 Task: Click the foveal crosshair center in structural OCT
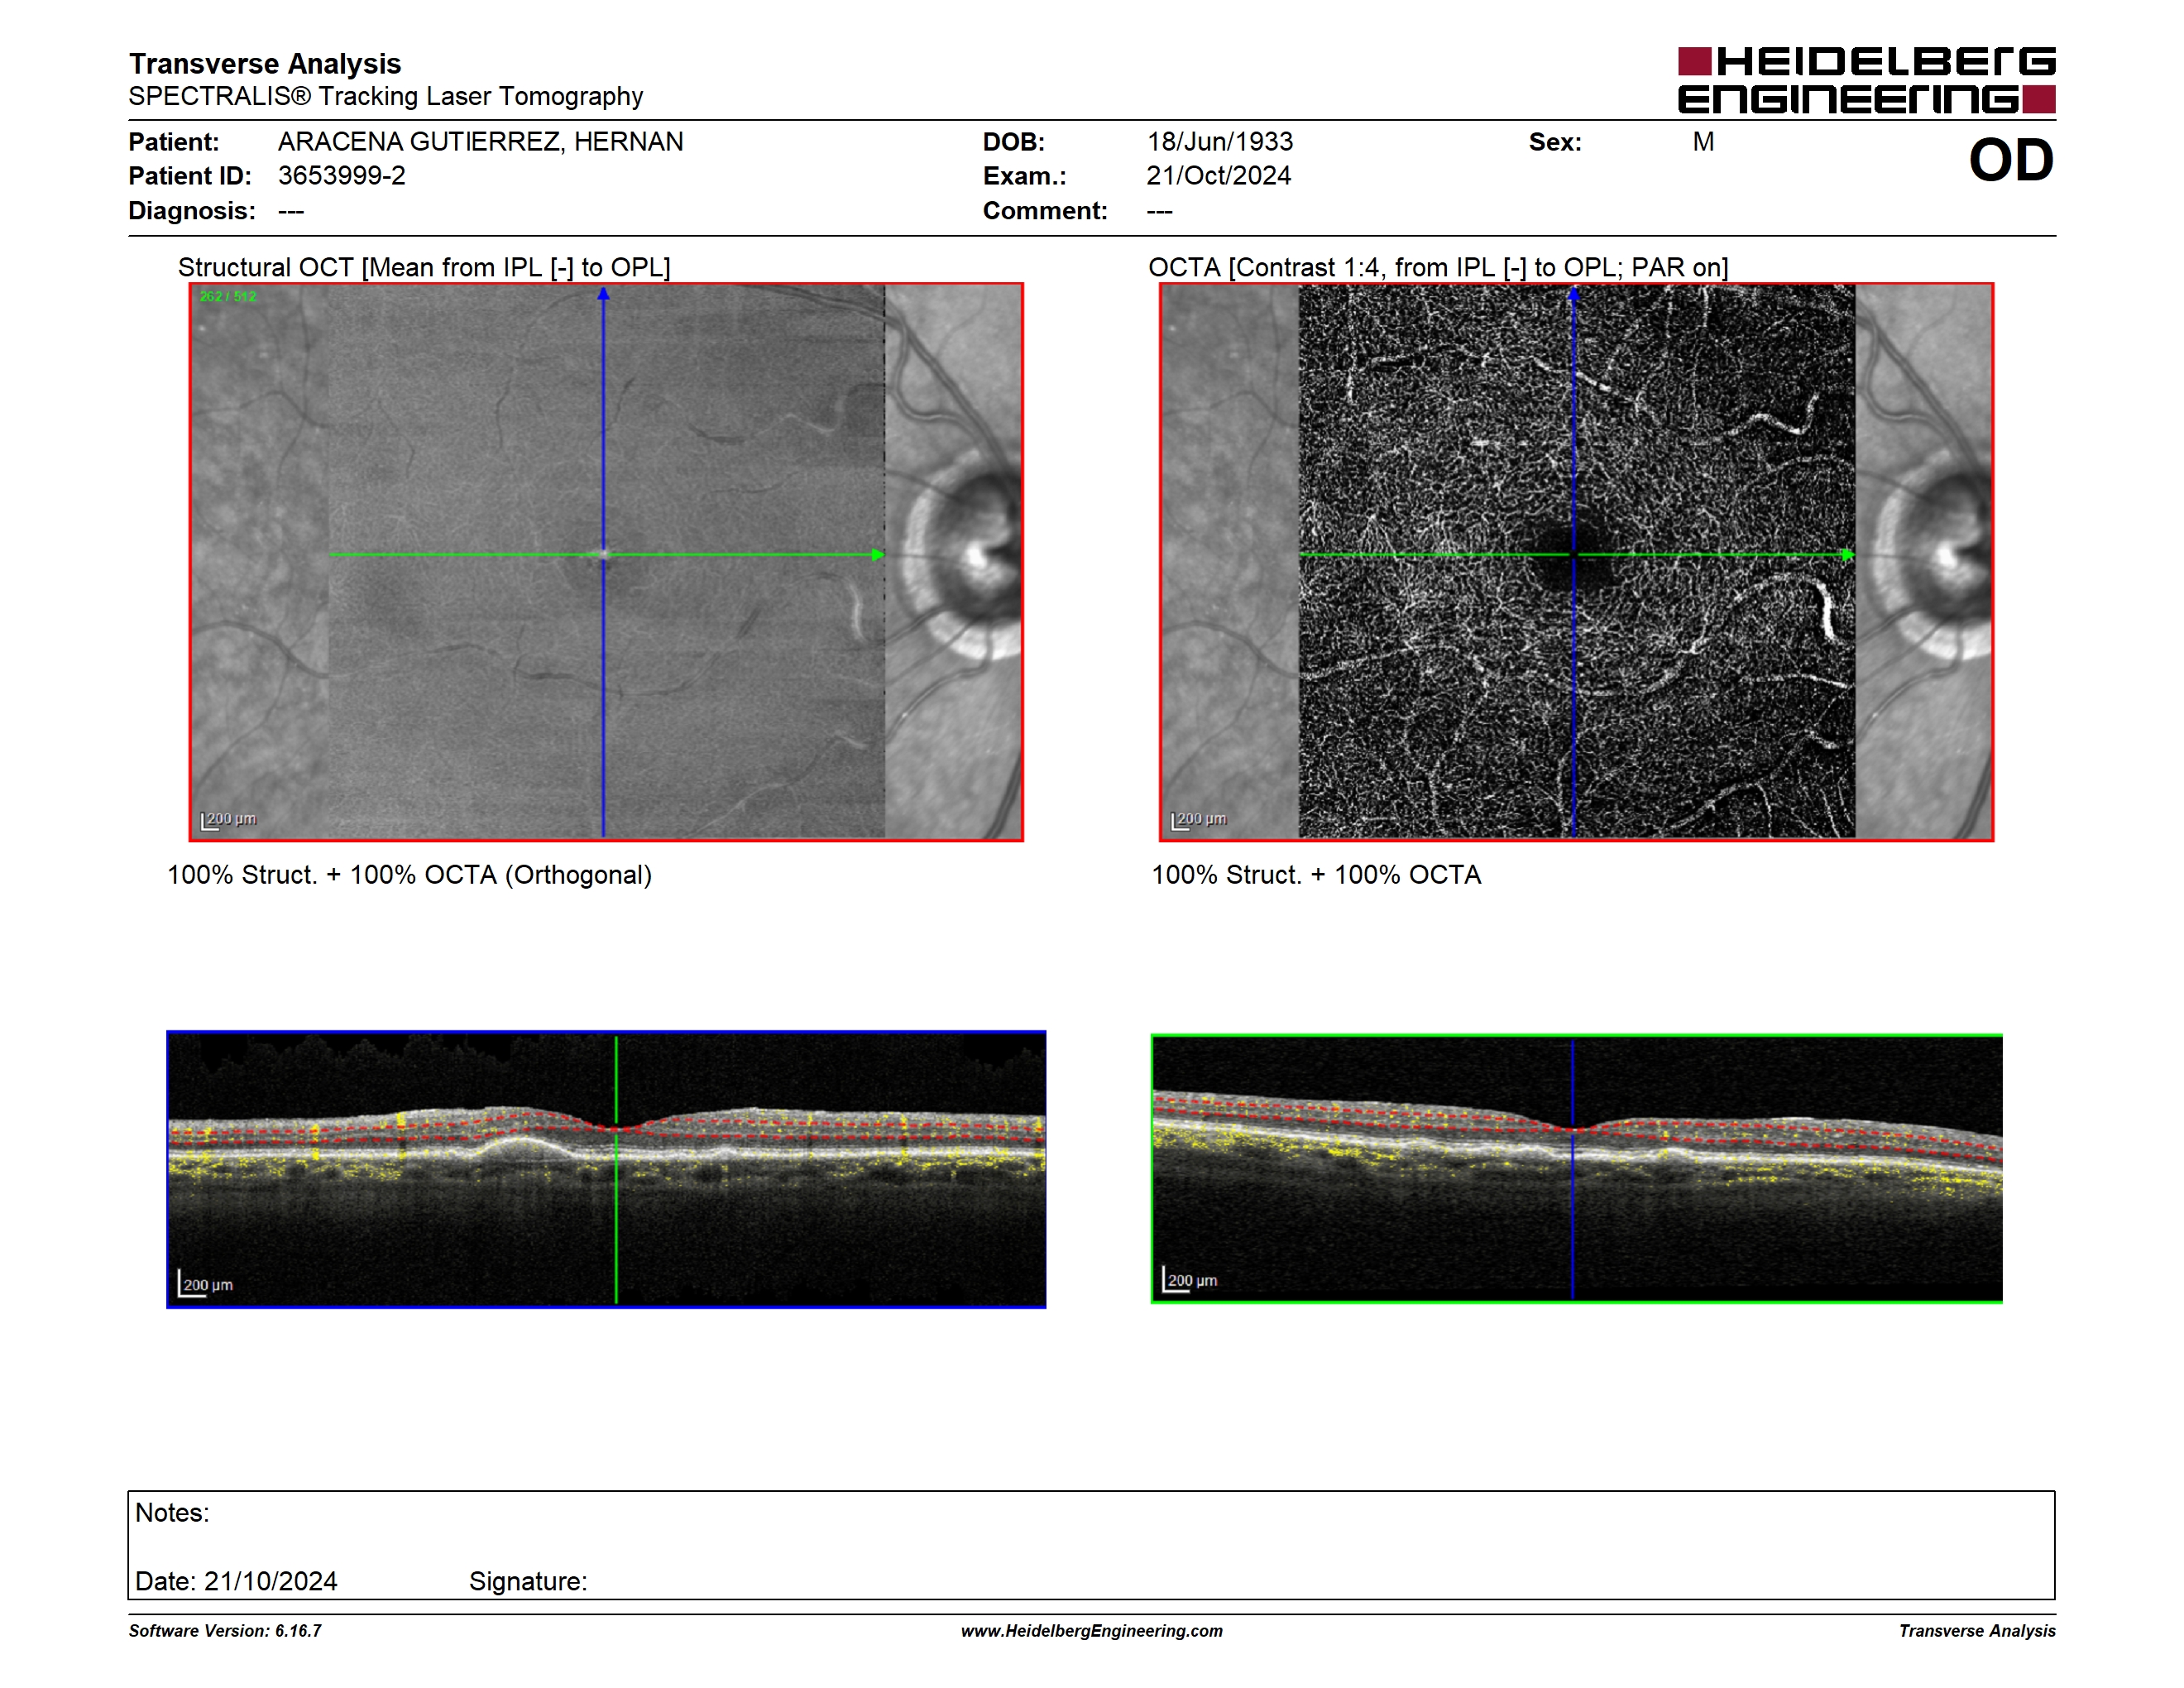point(603,554)
